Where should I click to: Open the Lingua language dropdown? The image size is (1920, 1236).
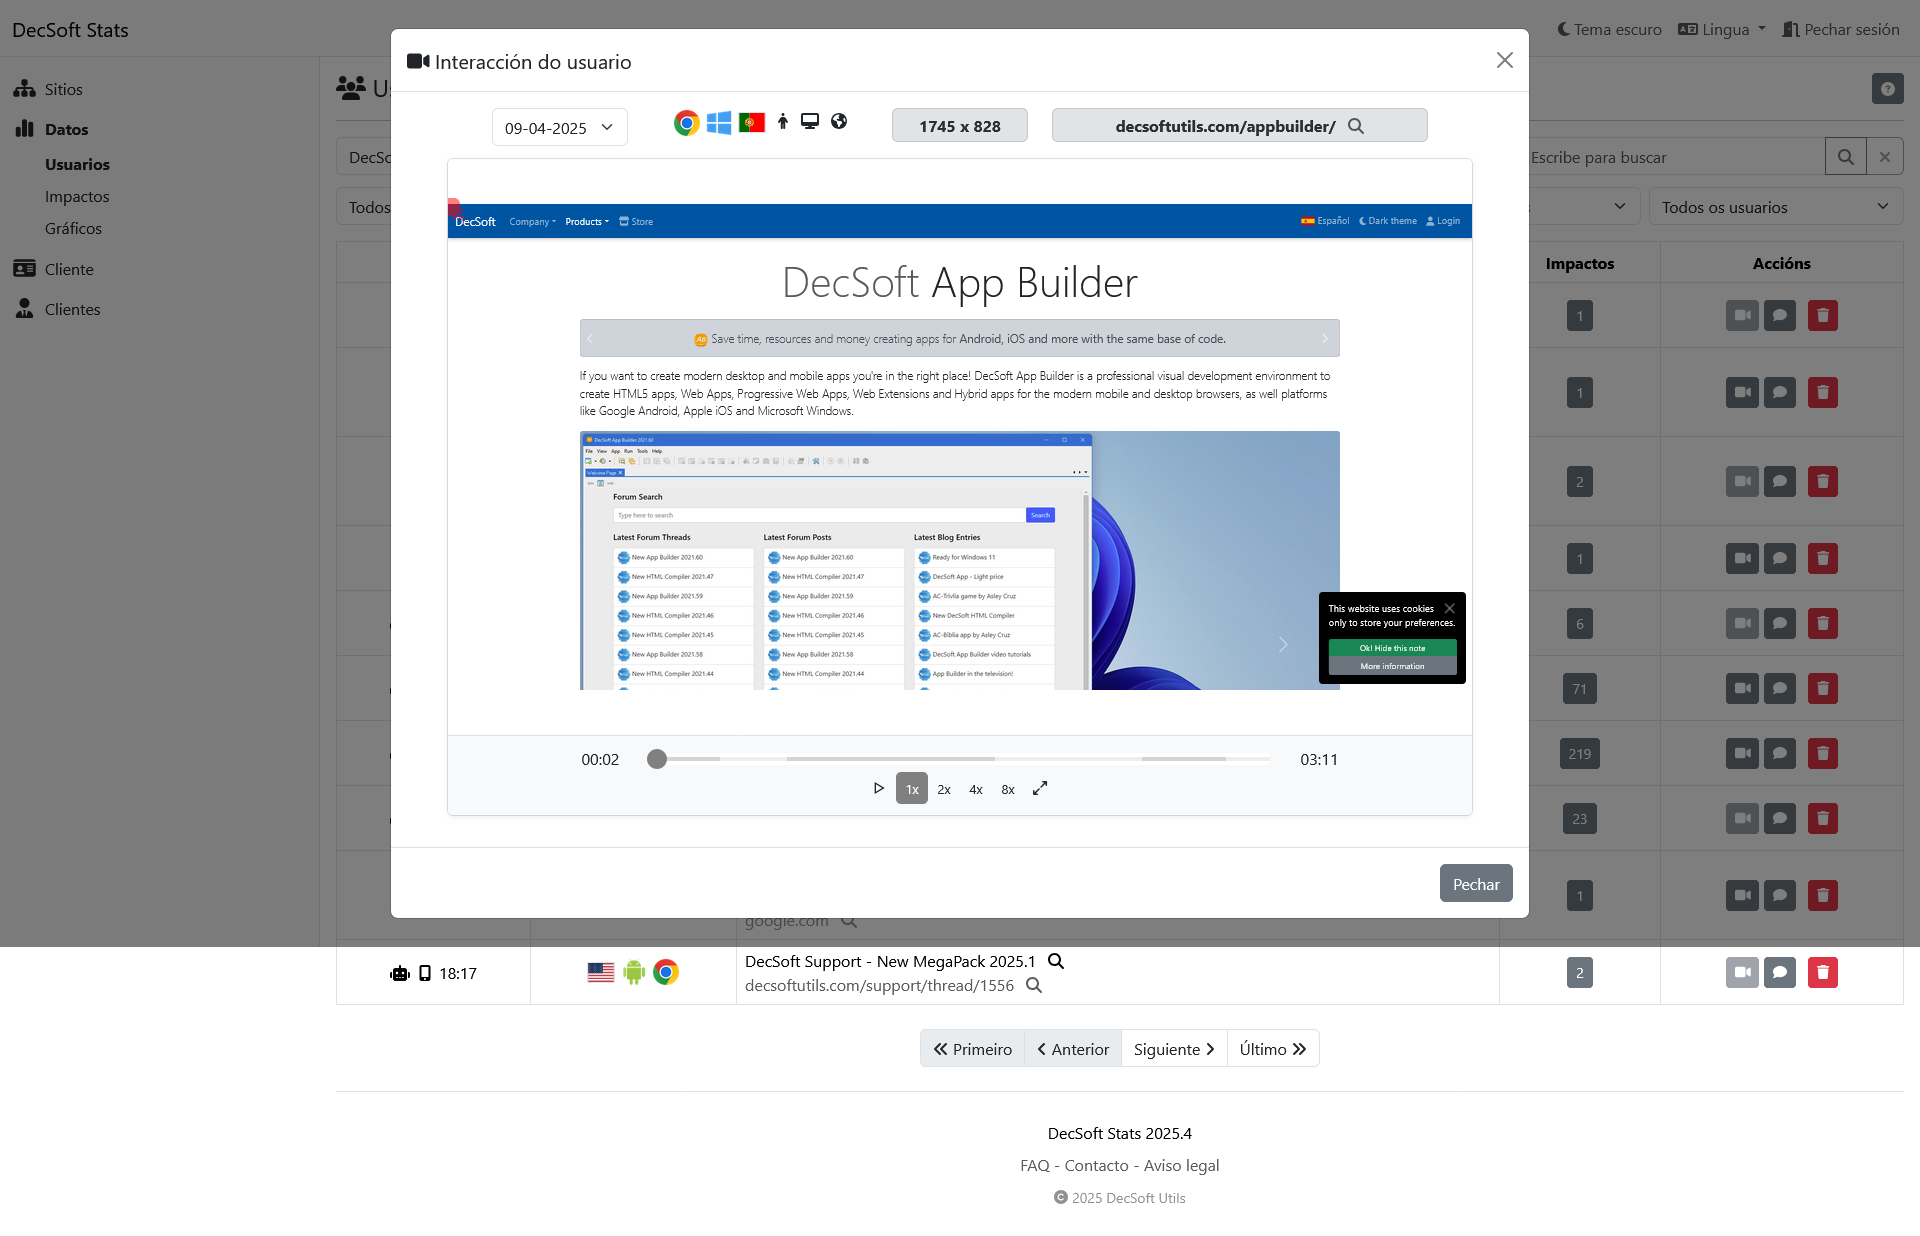(1721, 29)
